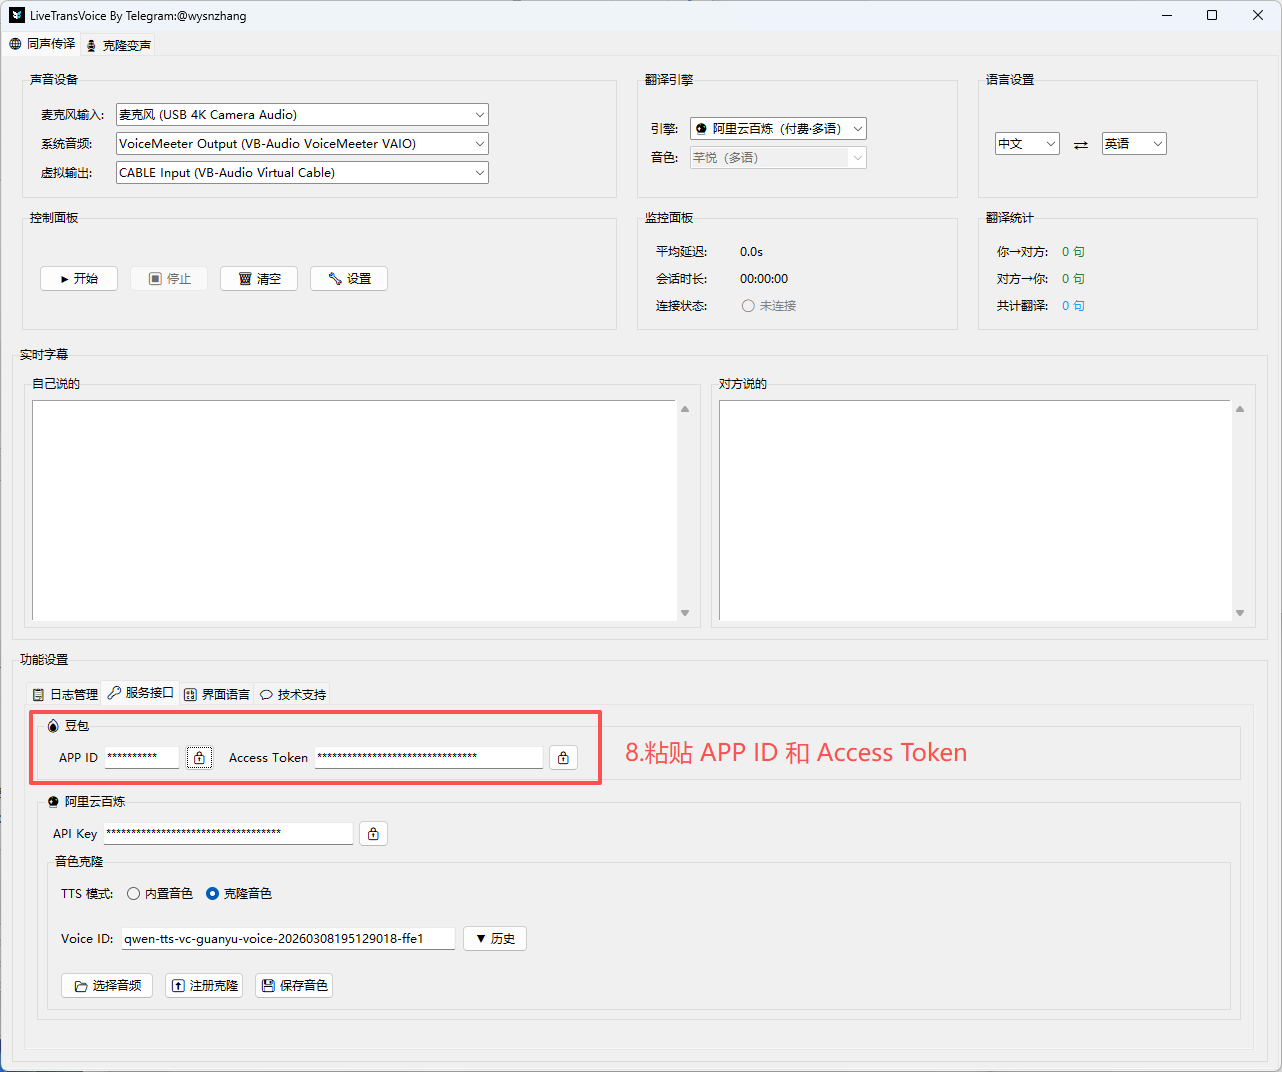Click up arrow of 自己说的 scrollbar
This screenshot has width=1282, height=1072.
685,409
